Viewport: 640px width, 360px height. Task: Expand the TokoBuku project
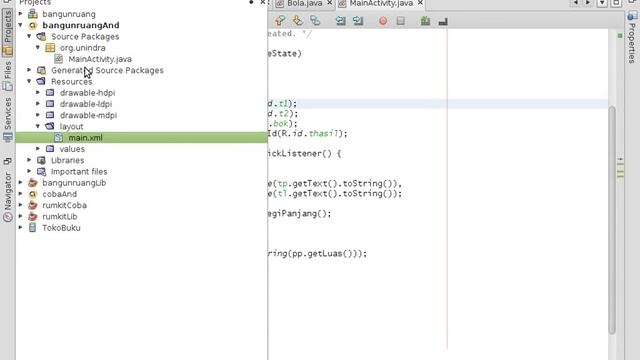21,227
